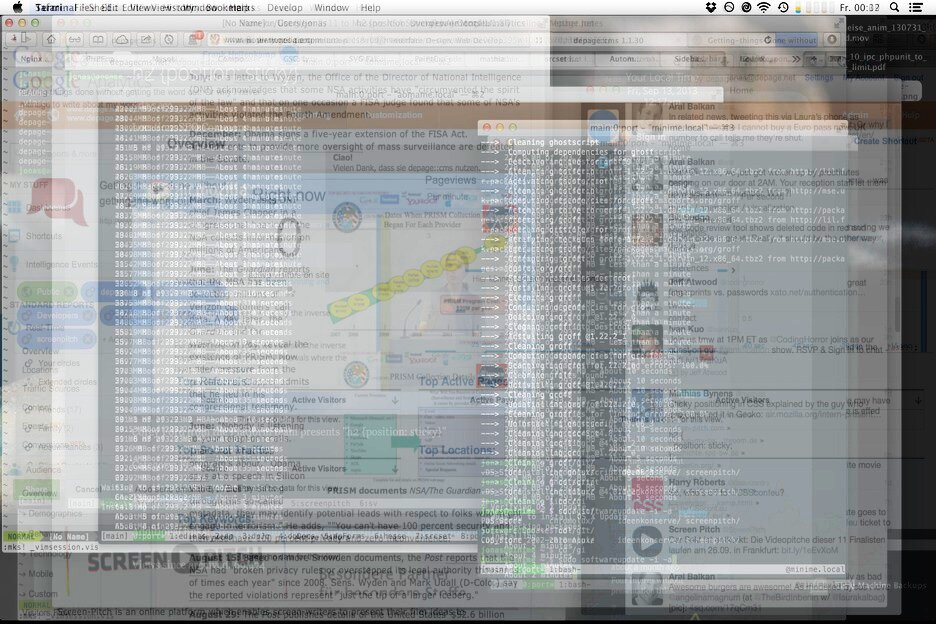Open the Wi-Fi status menu

(x=763, y=7)
